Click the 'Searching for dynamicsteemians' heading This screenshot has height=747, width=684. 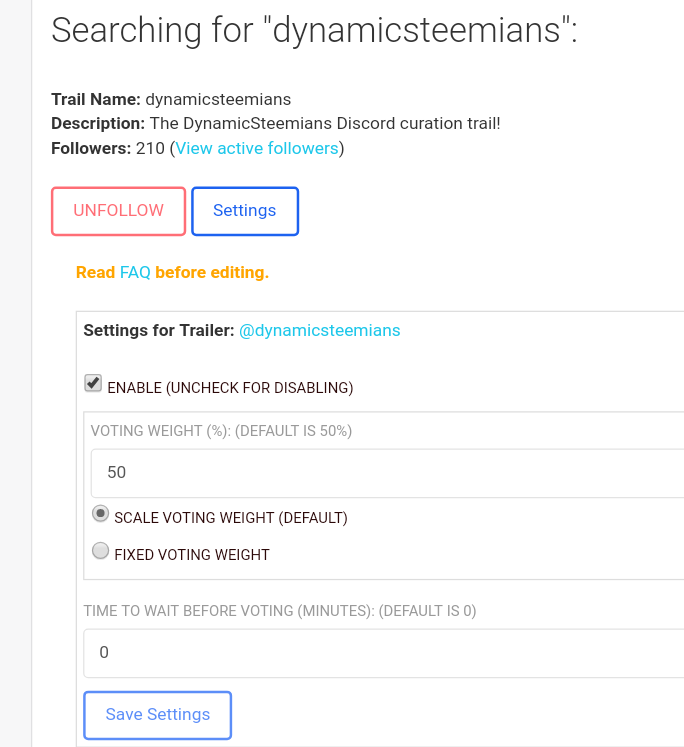(314, 30)
